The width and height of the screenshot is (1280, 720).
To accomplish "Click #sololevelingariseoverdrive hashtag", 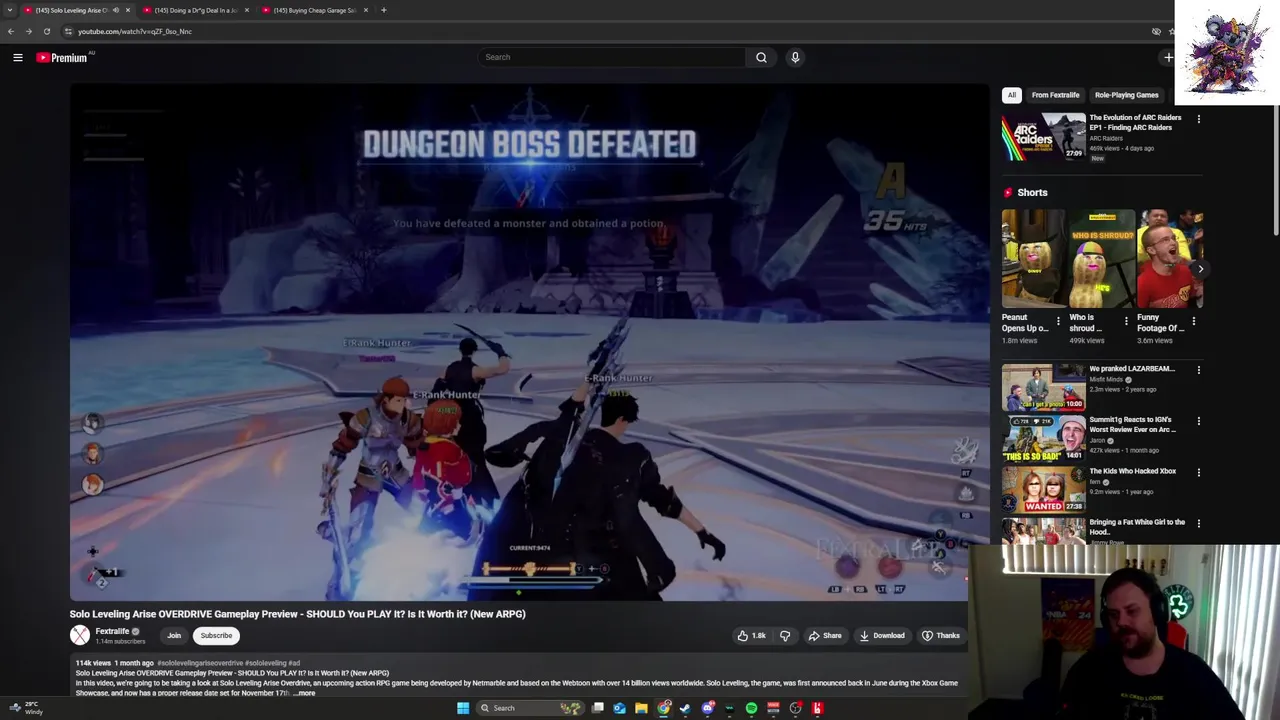I will [200, 663].
